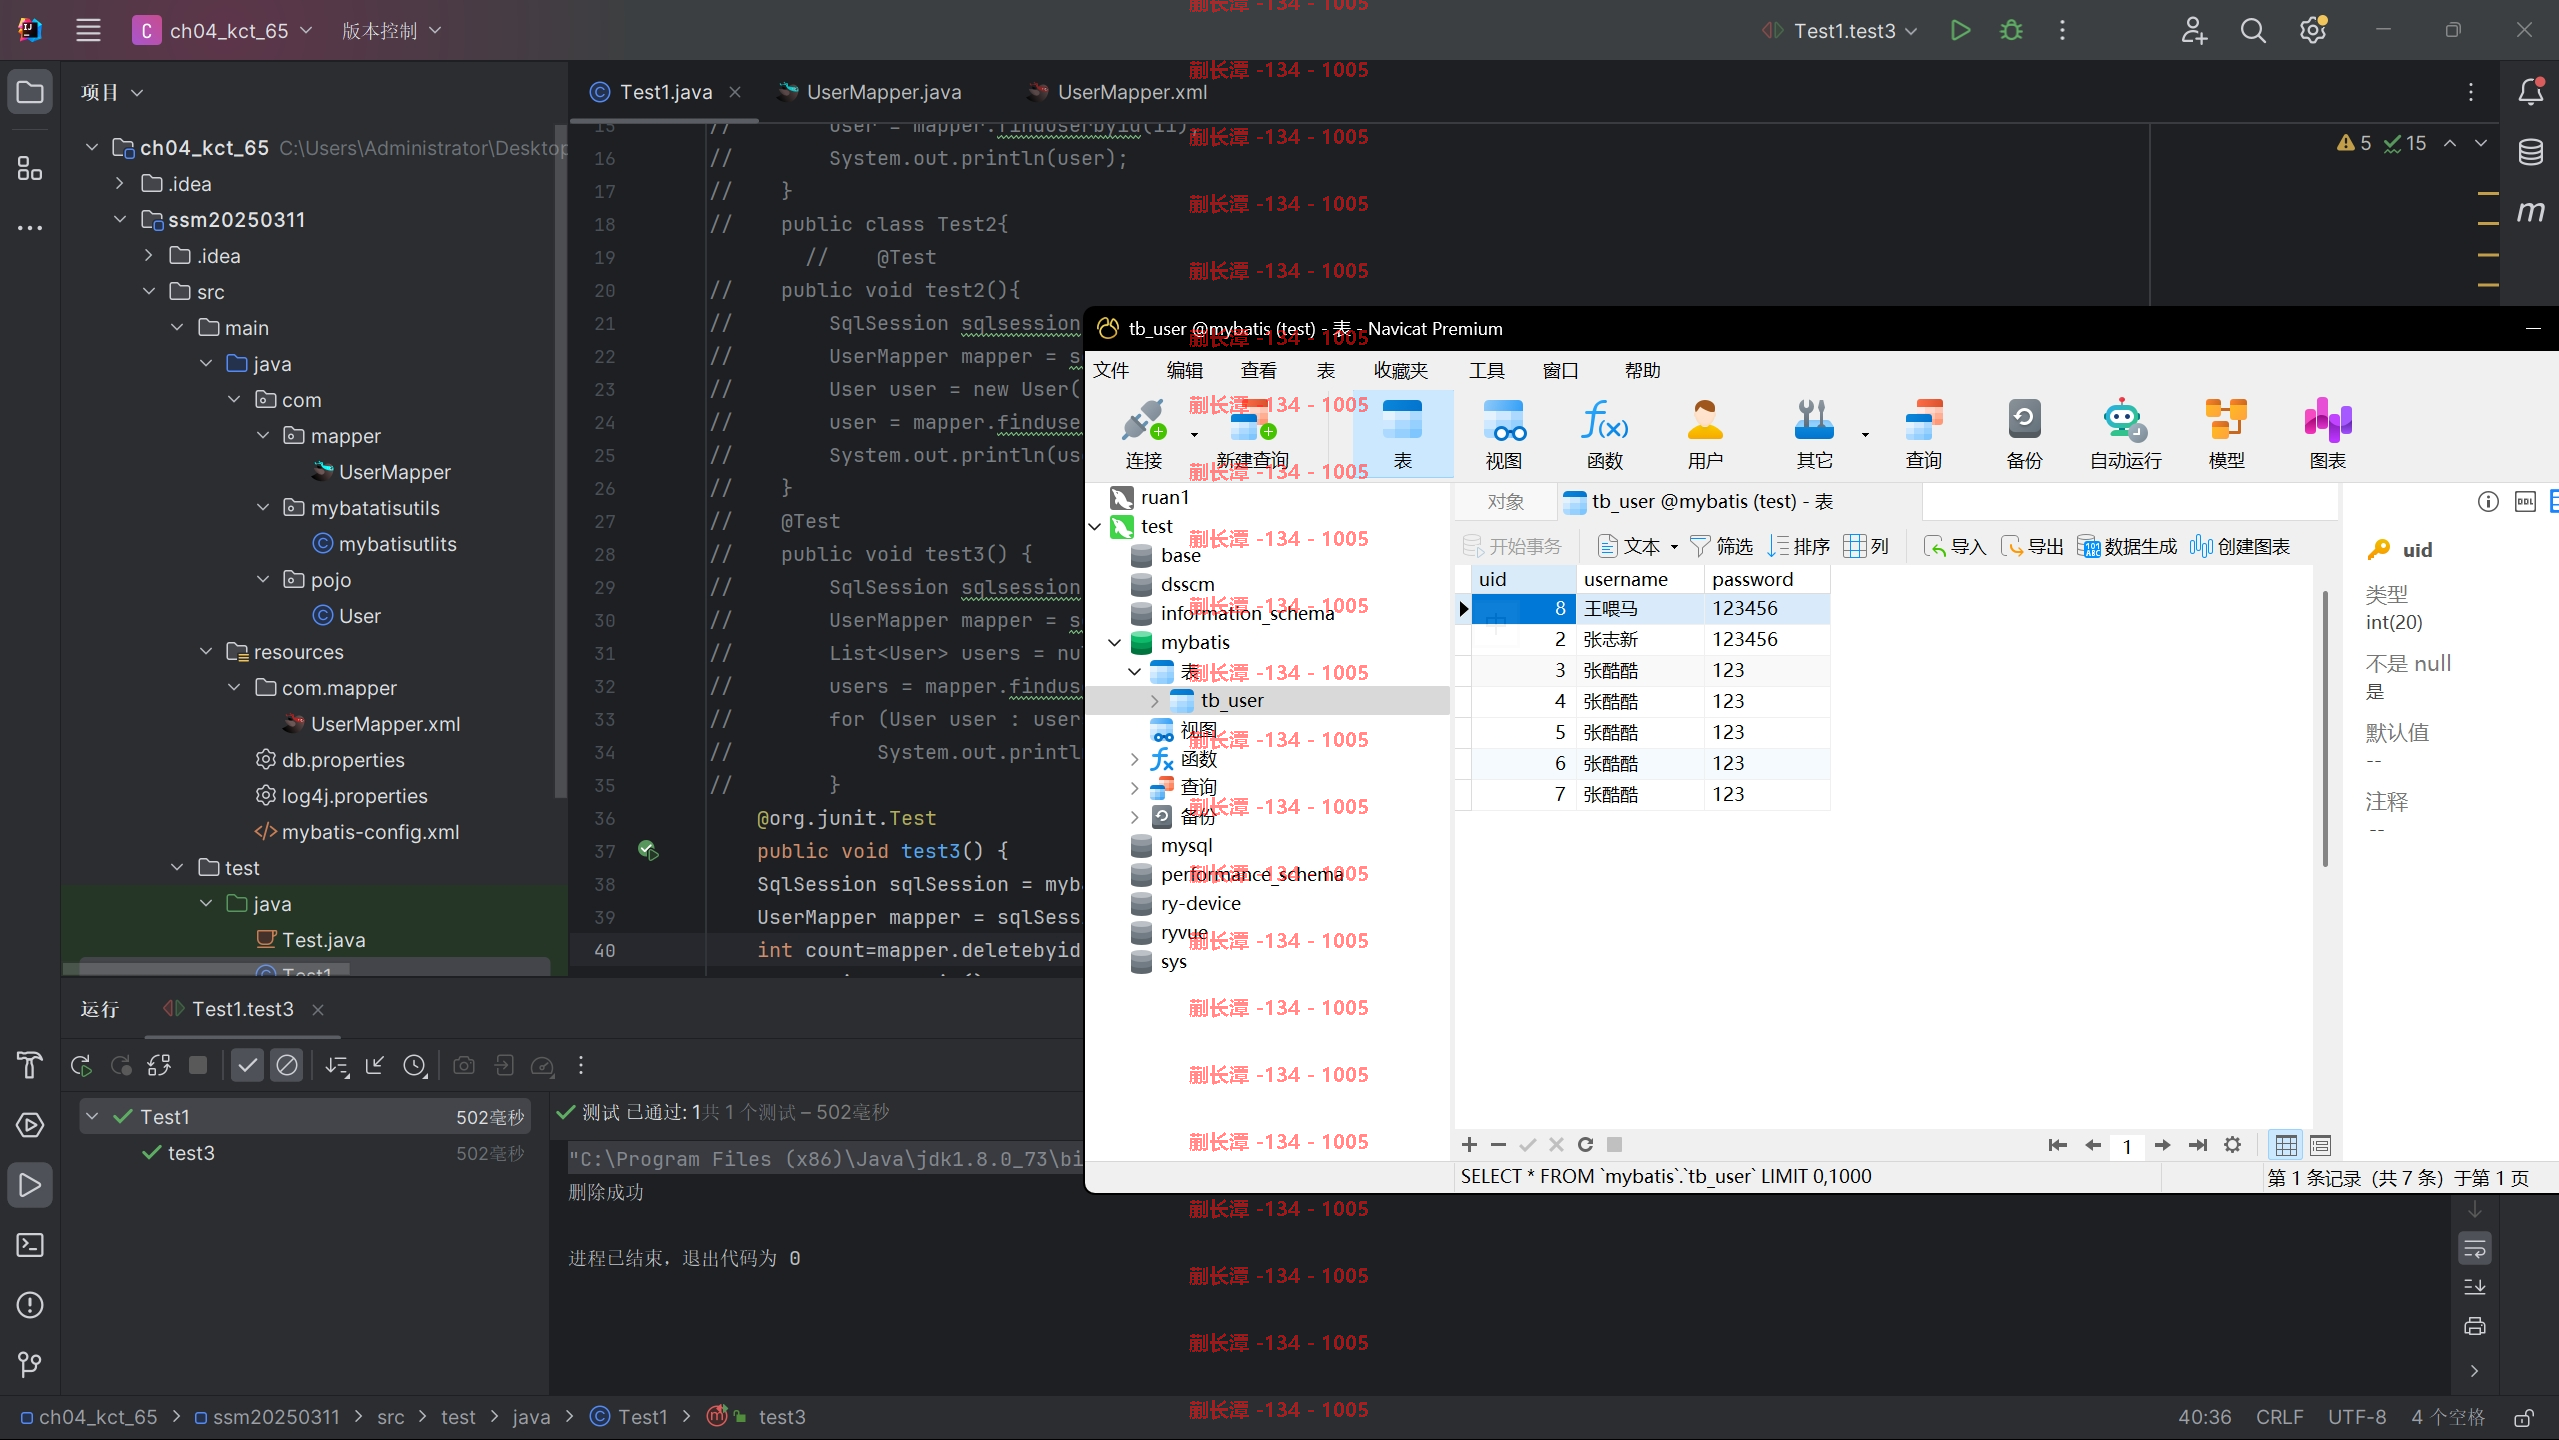
Task: Rerun the test3 run configuration
Action: 81,1066
